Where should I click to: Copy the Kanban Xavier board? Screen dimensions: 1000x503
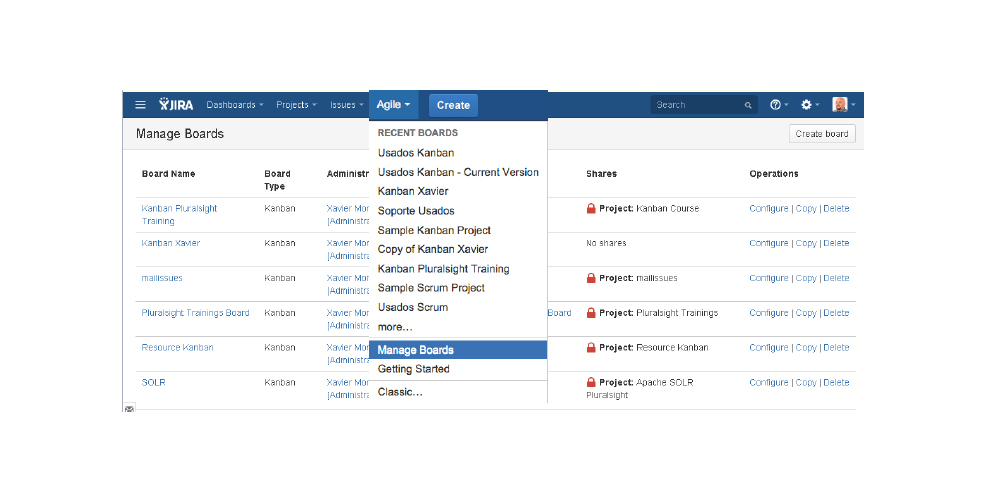[x=806, y=243]
